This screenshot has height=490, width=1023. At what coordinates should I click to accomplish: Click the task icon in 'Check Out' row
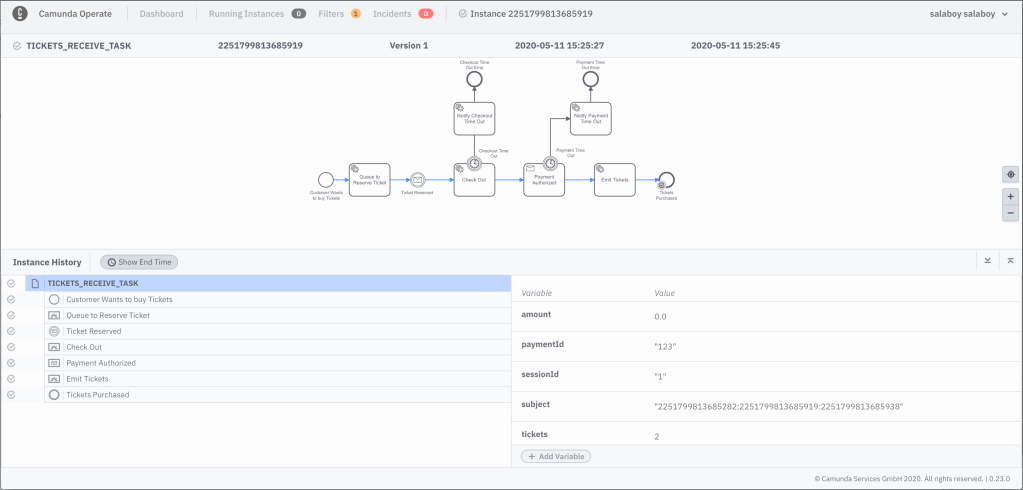pos(54,347)
